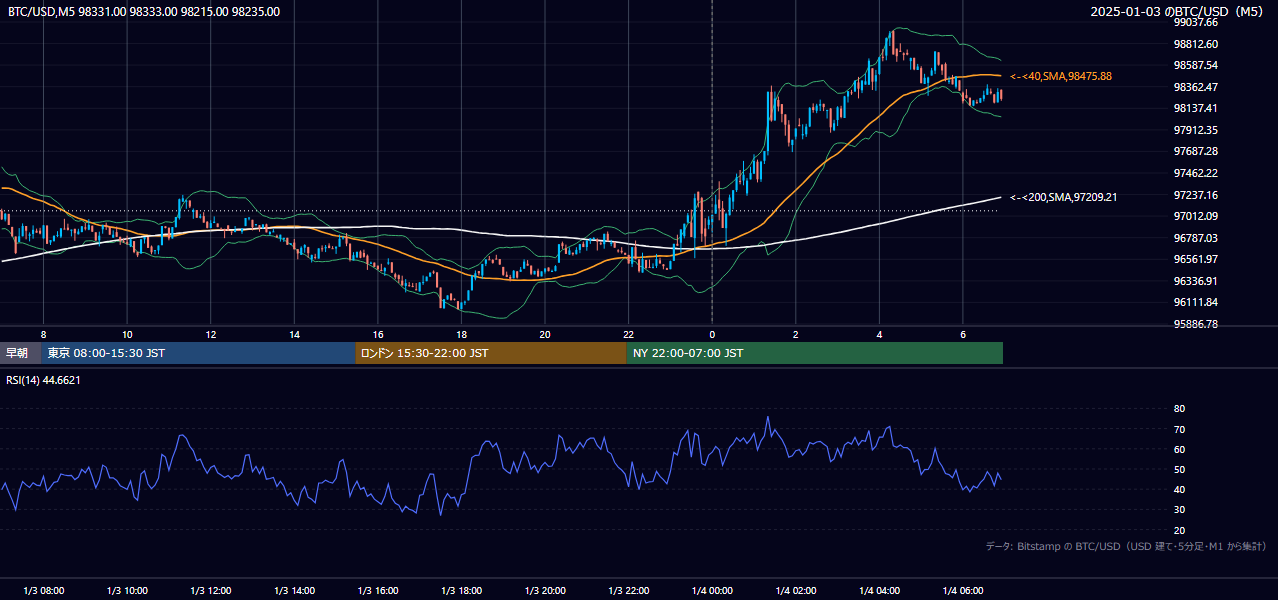Click hour label 16 under the price chart
The height and width of the screenshot is (600, 1278).
coord(377,334)
